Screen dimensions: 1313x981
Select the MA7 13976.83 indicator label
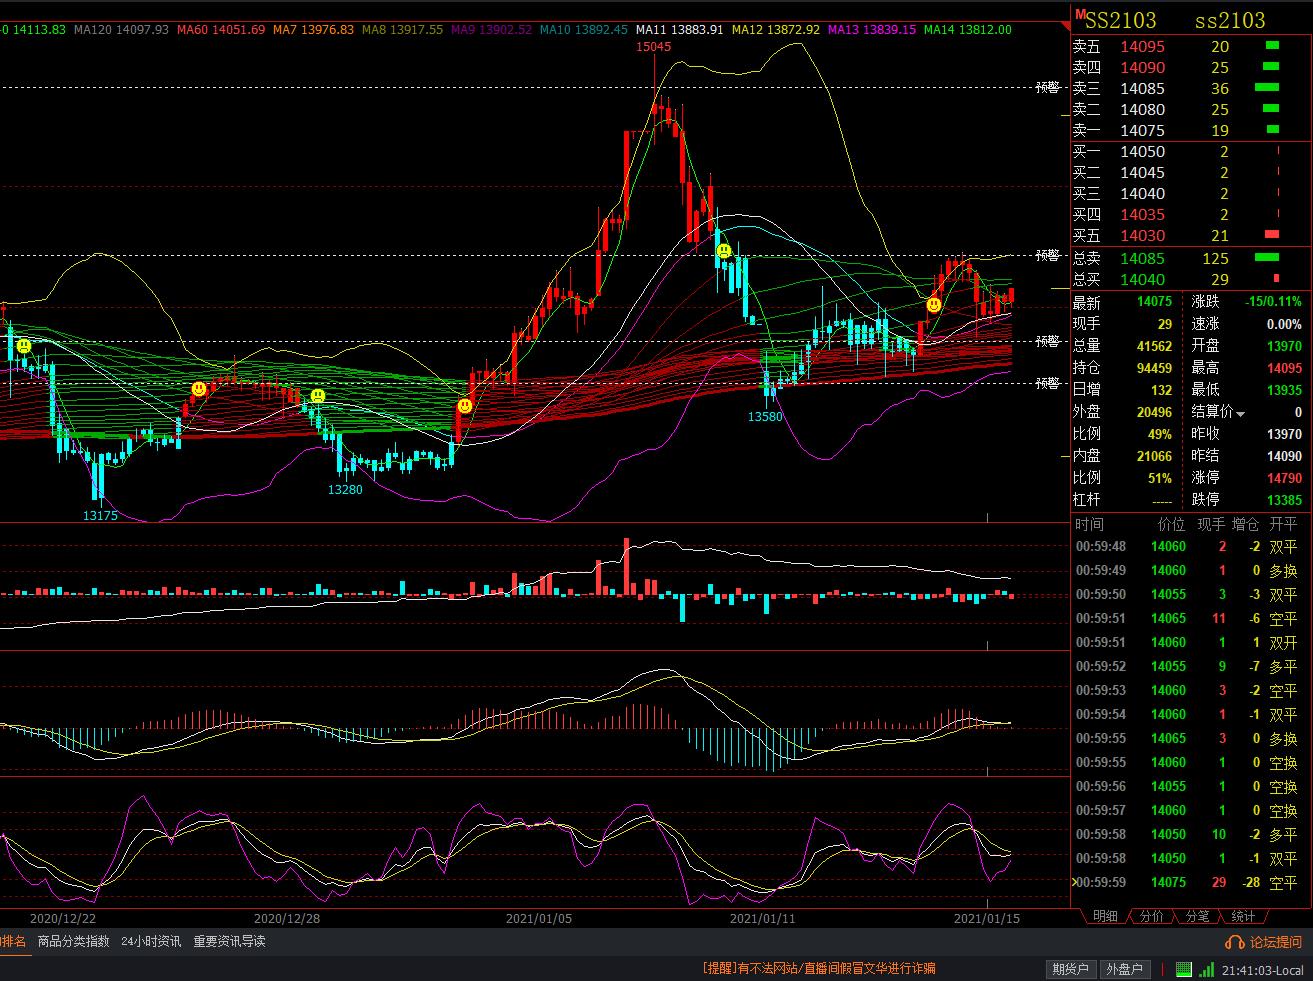[x=314, y=30]
